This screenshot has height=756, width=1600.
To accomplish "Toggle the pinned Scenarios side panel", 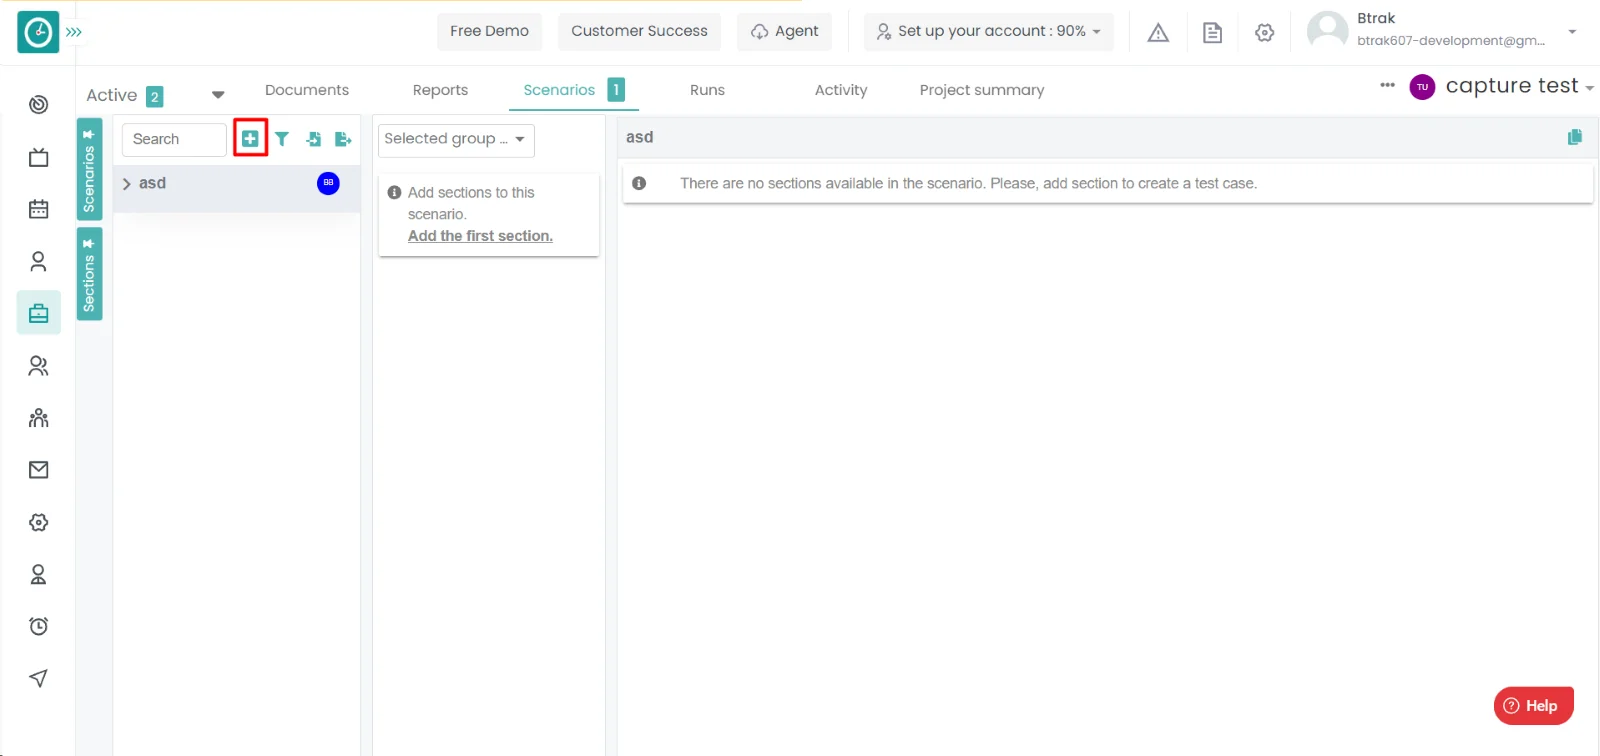I will [x=89, y=169].
